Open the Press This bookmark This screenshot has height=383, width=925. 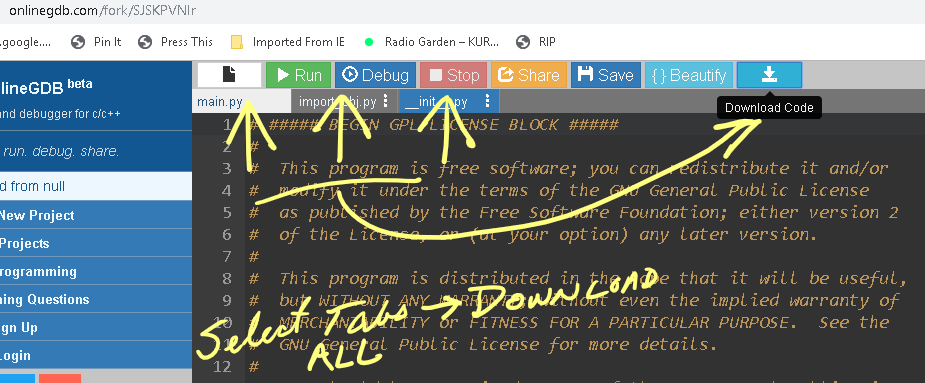[x=175, y=42]
